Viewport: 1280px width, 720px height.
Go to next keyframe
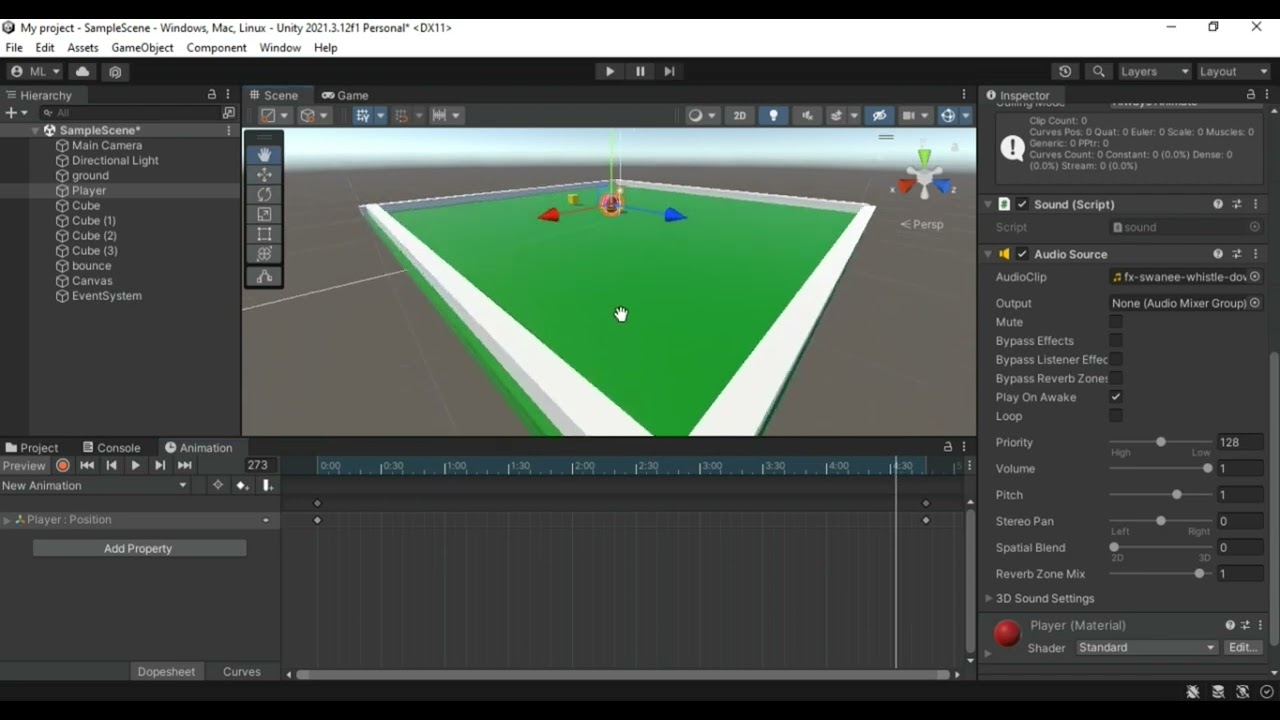pyautogui.click(x=160, y=466)
